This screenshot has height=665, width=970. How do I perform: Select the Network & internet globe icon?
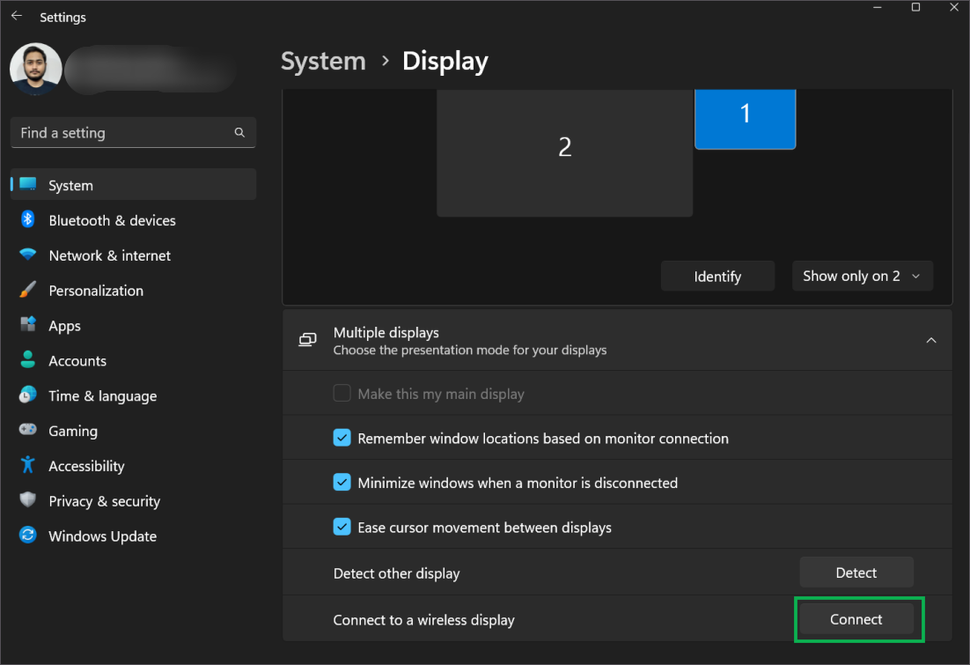click(x=26, y=255)
